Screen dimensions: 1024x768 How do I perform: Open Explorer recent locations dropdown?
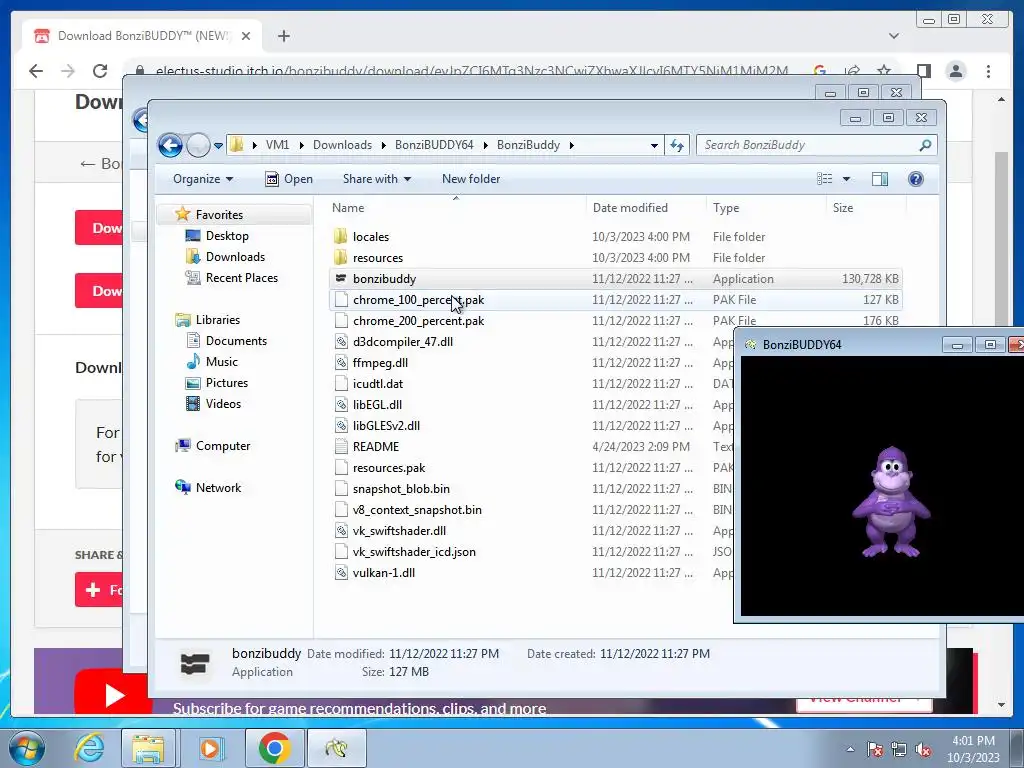(x=218, y=145)
